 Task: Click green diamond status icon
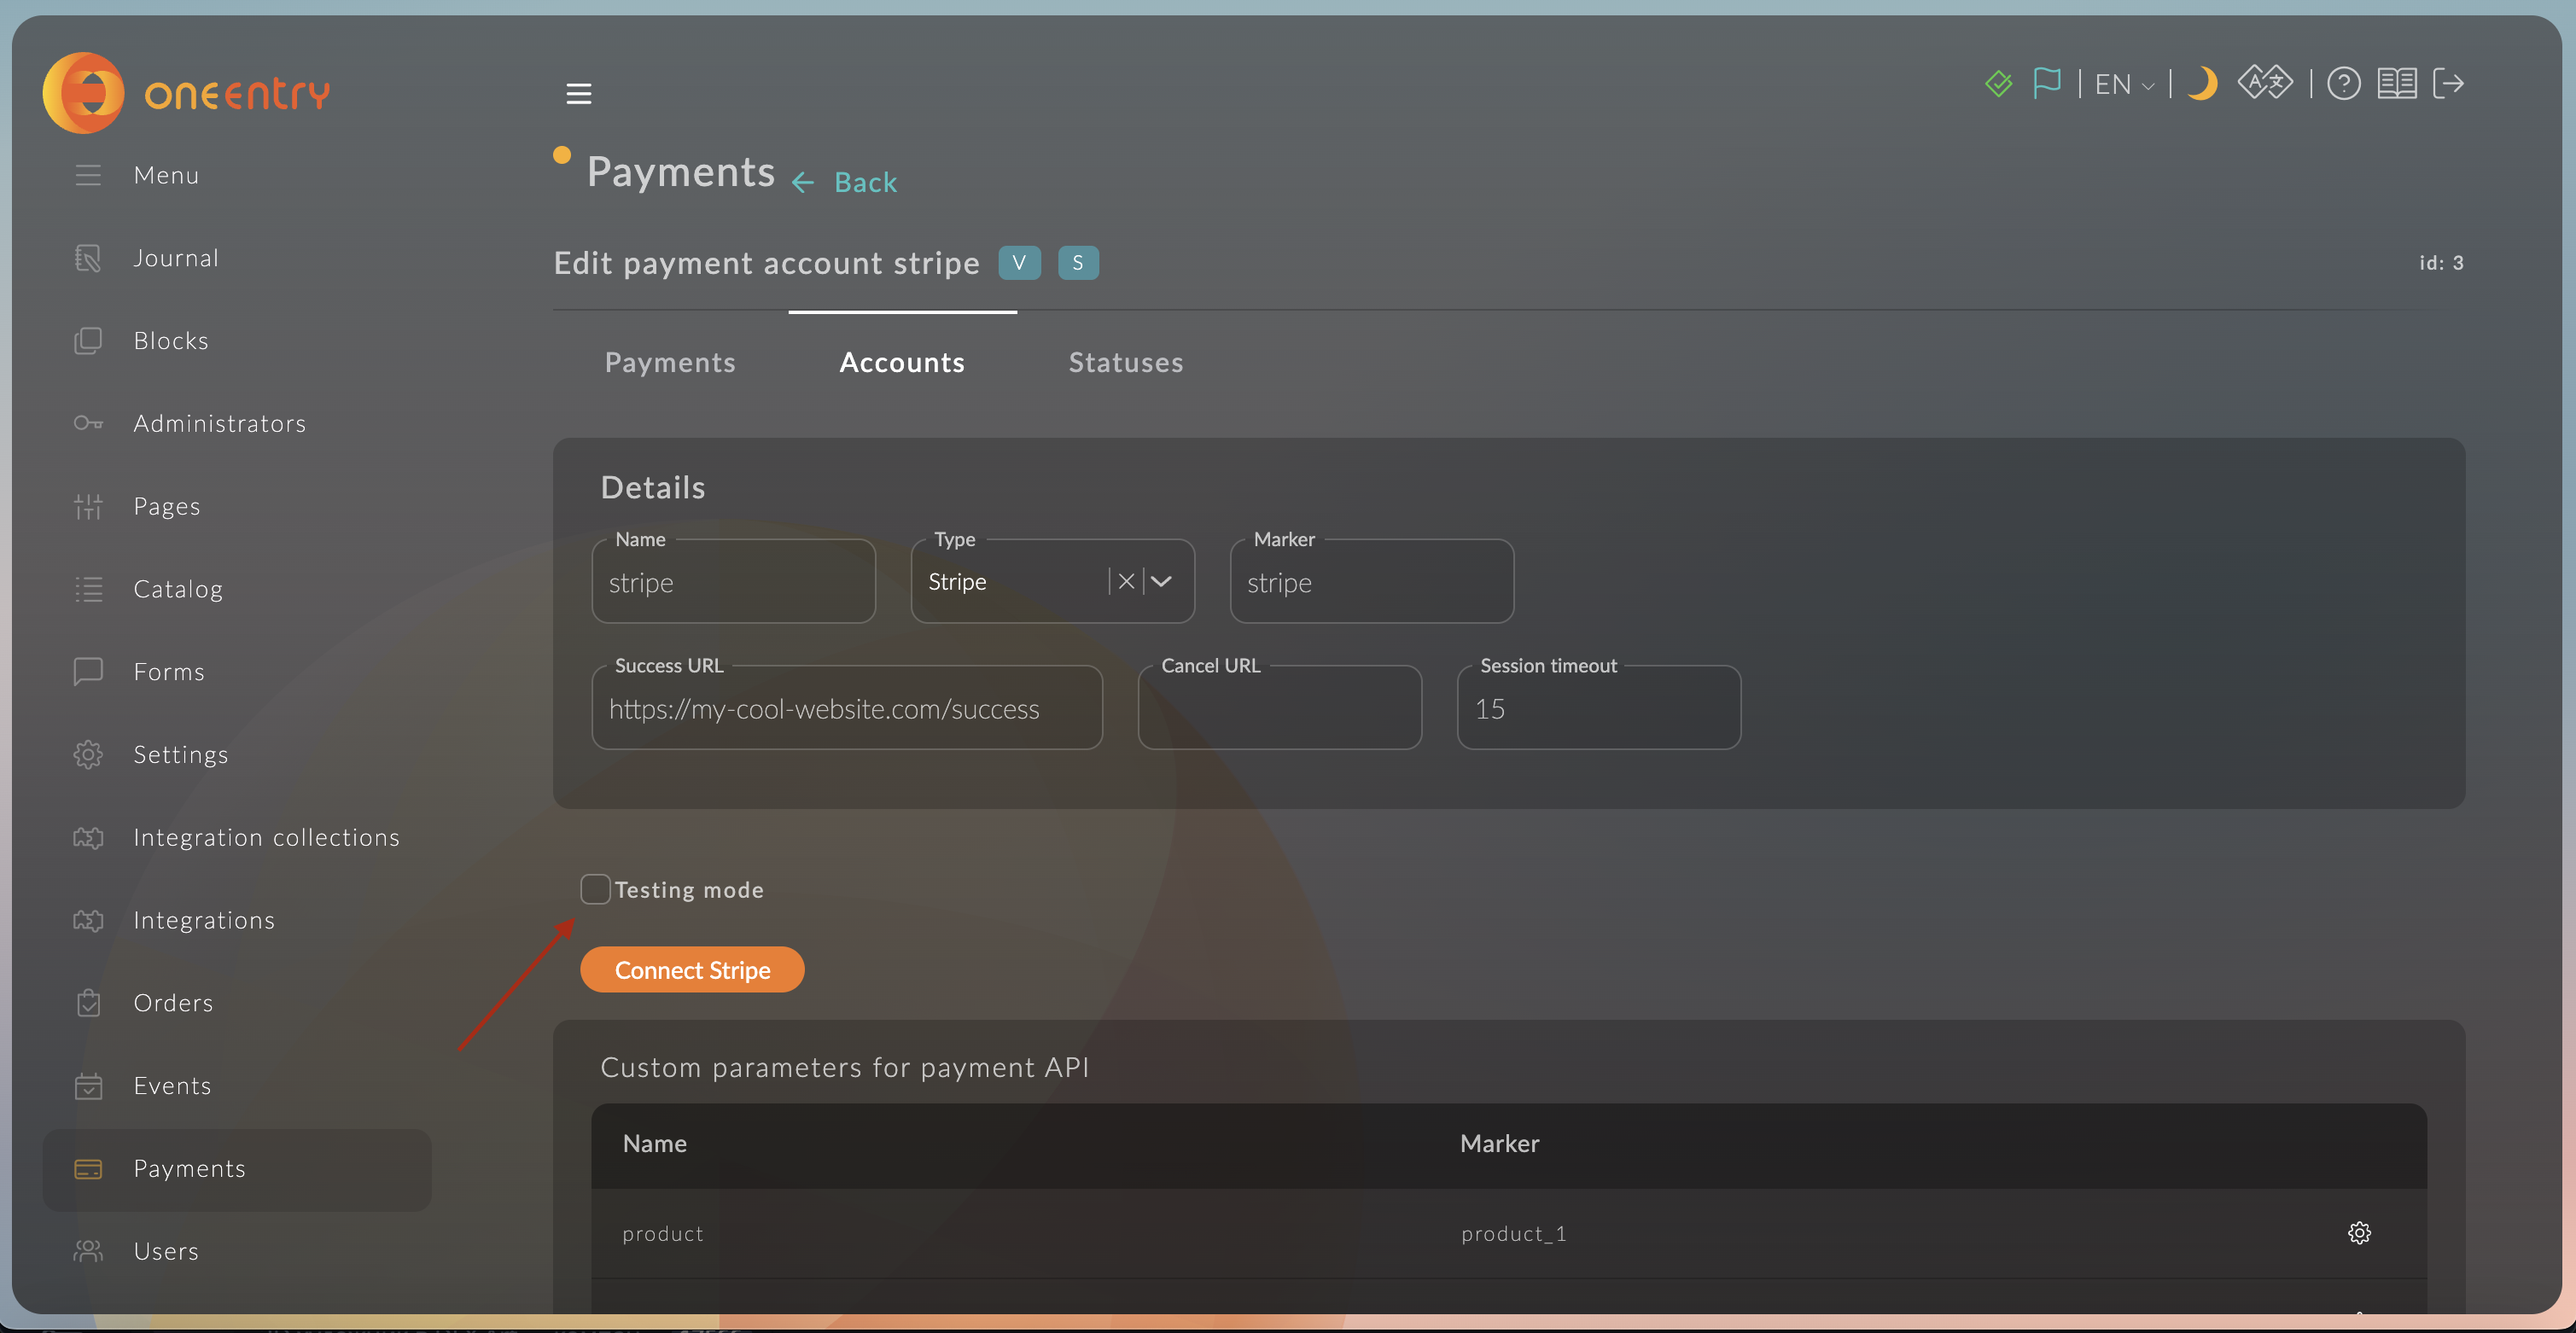(1998, 84)
